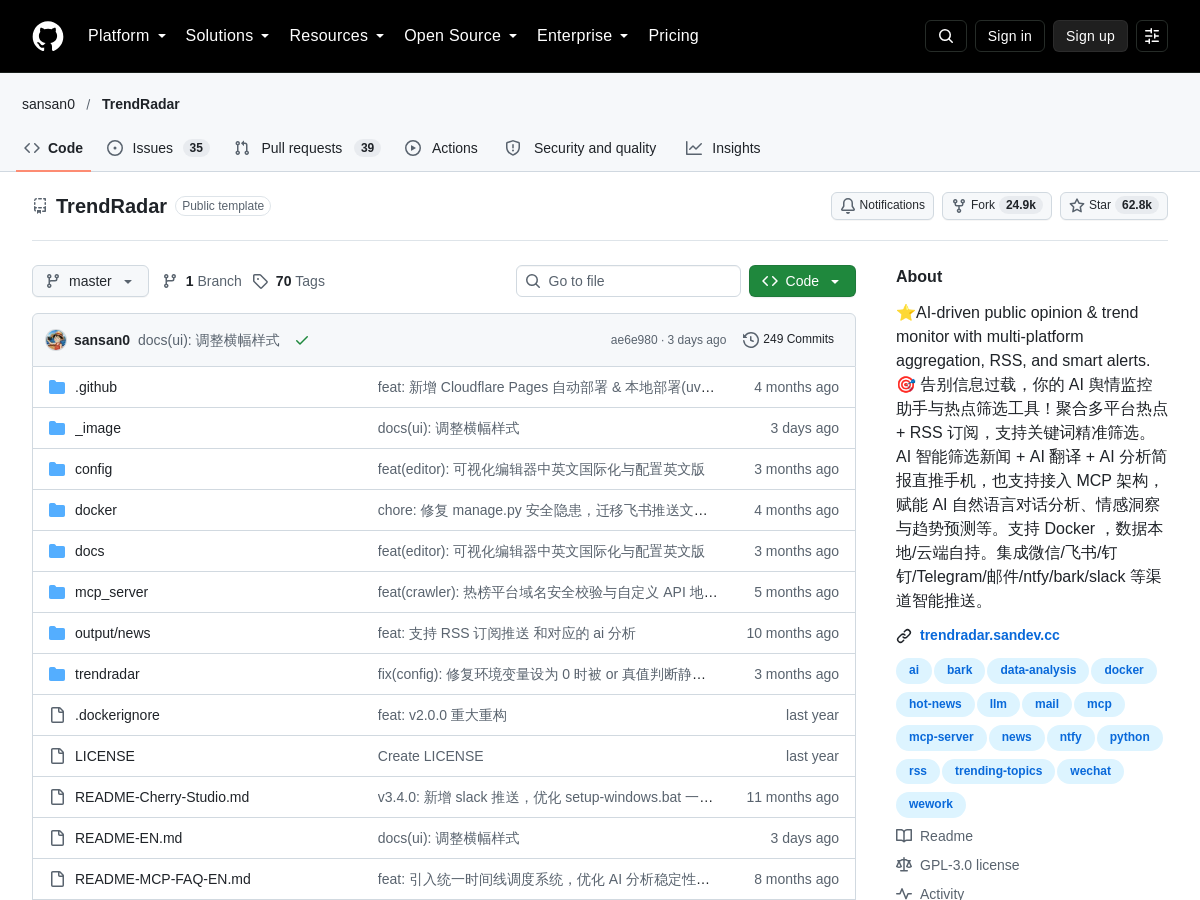Open the search magnifier button

946,36
